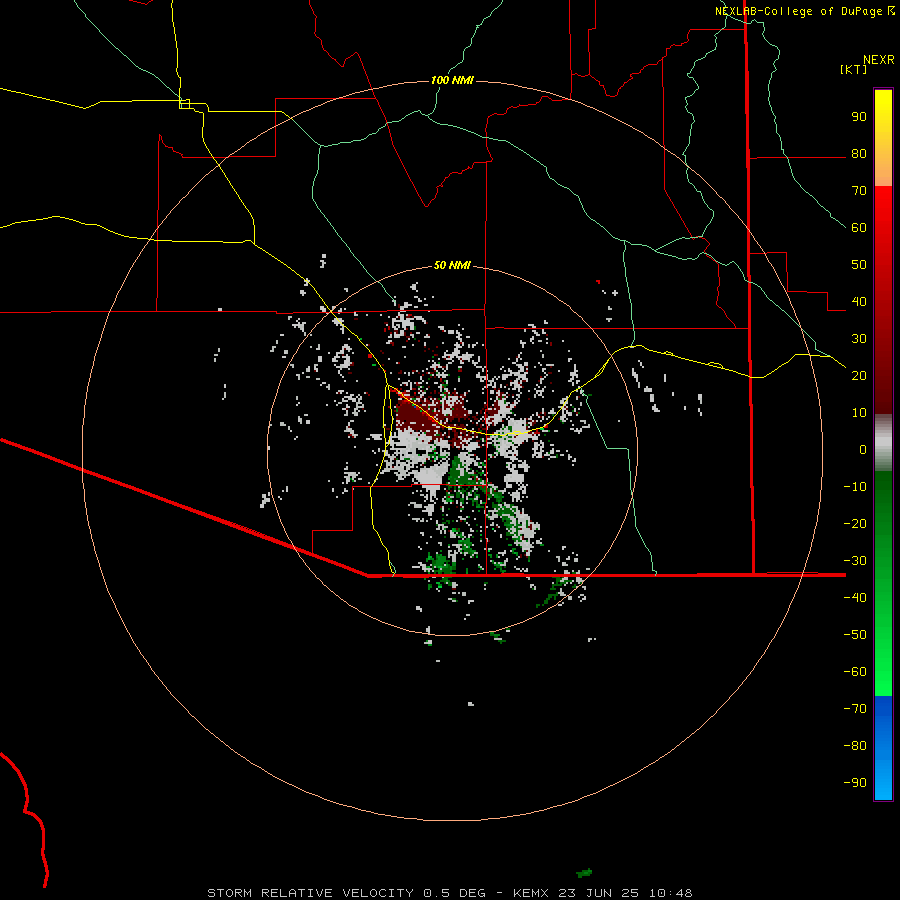Click the 50 NMI range ring label
The width and height of the screenshot is (900, 900).
pyautogui.click(x=452, y=265)
